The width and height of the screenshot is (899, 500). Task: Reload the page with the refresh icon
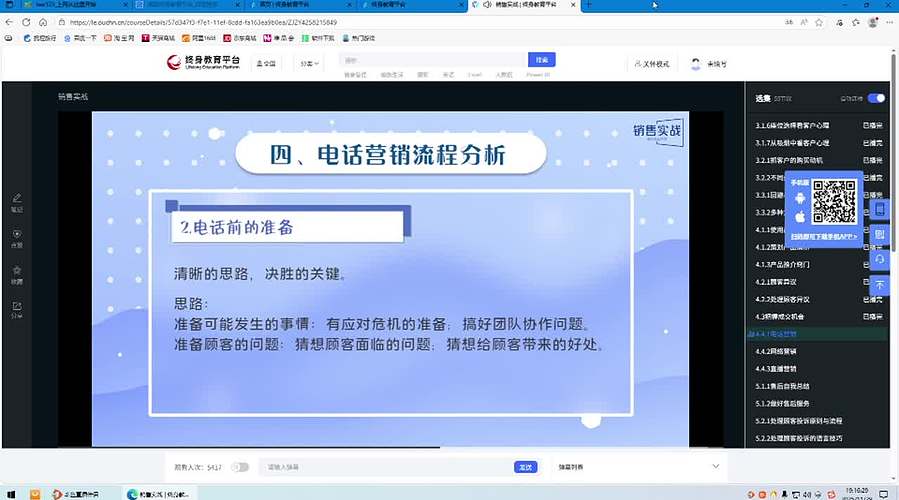(x=26, y=22)
